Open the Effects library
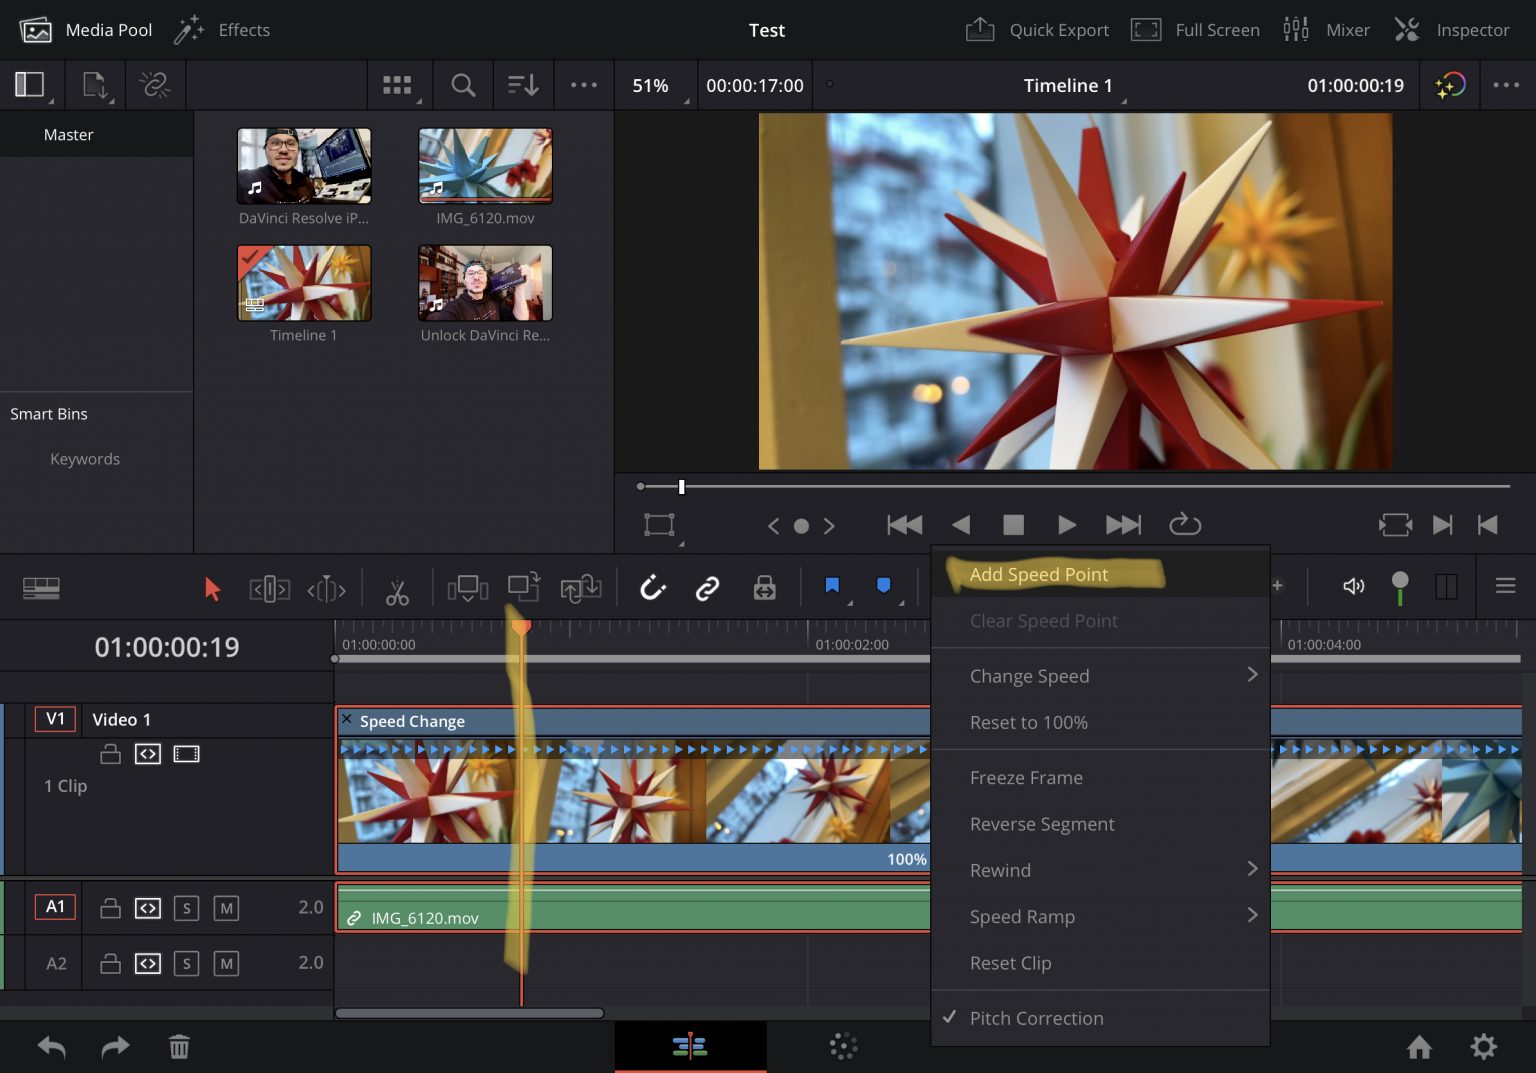The image size is (1536, 1073). coord(222,29)
